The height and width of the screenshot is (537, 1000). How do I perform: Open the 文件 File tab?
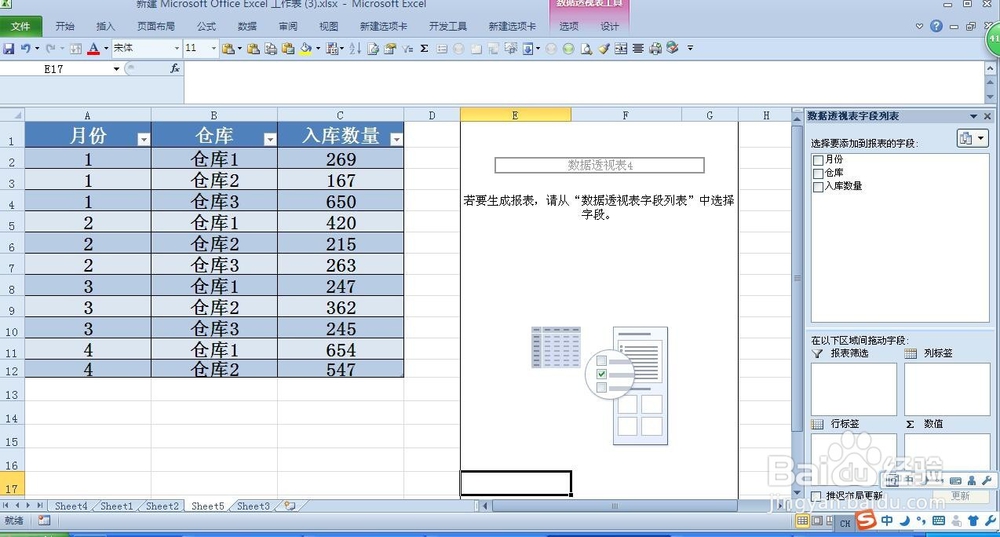tap(20, 26)
